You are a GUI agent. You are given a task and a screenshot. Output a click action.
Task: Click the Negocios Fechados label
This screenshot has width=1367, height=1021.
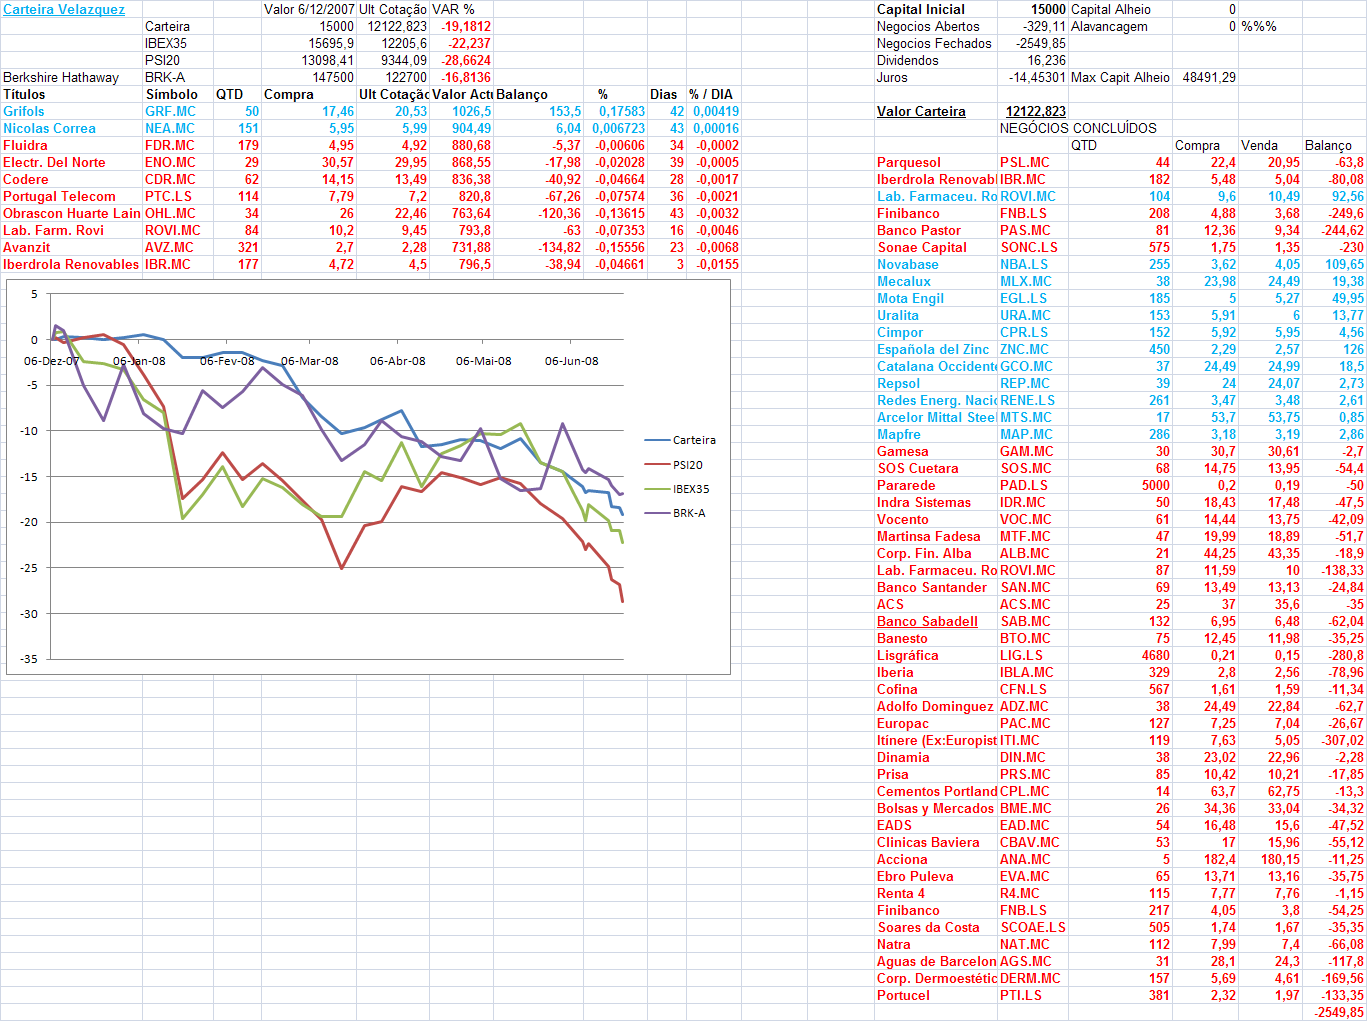934,44
